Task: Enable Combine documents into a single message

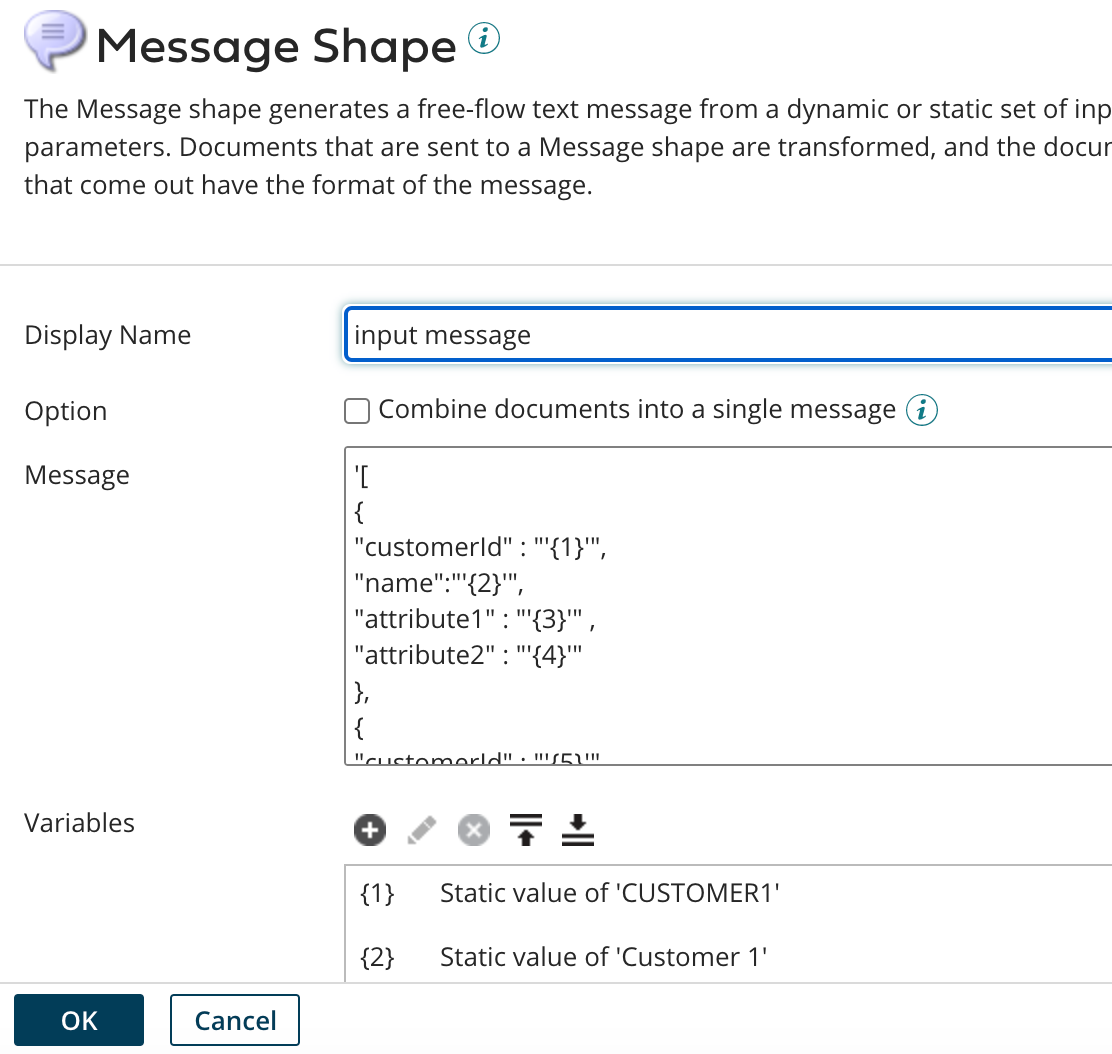Action: [x=357, y=410]
